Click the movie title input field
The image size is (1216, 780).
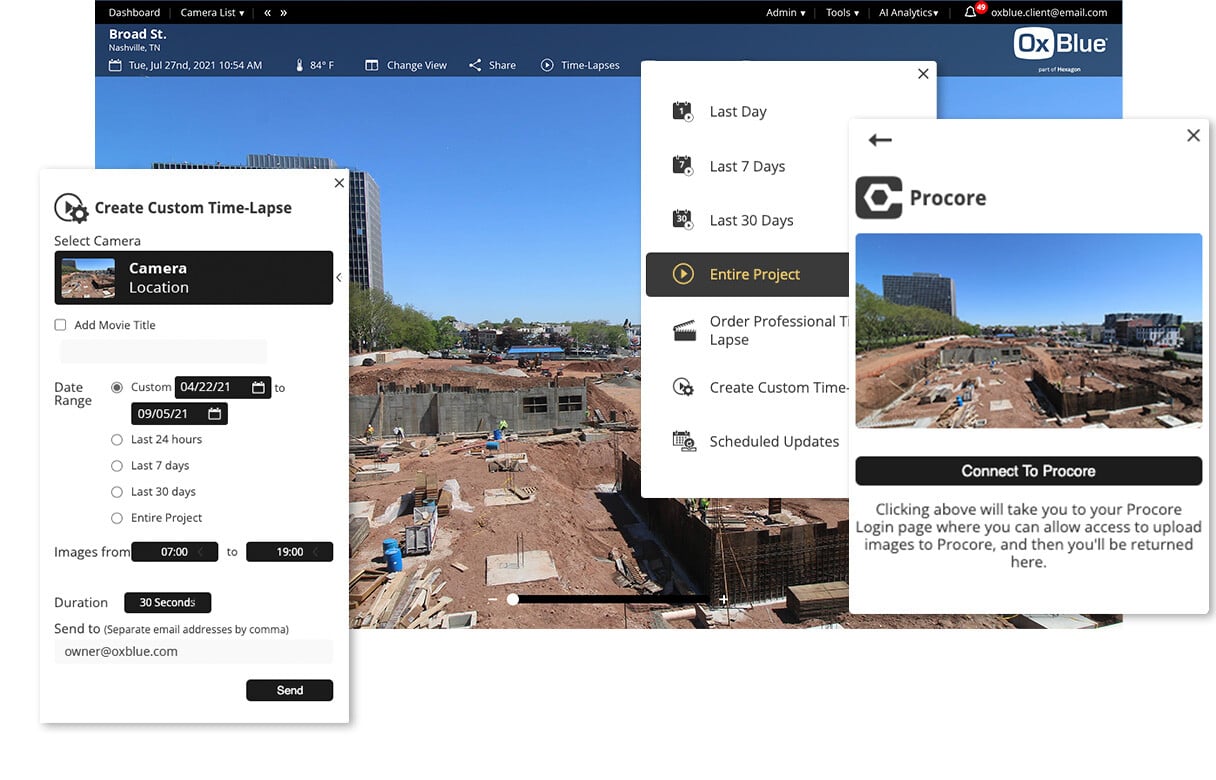[163, 351]
